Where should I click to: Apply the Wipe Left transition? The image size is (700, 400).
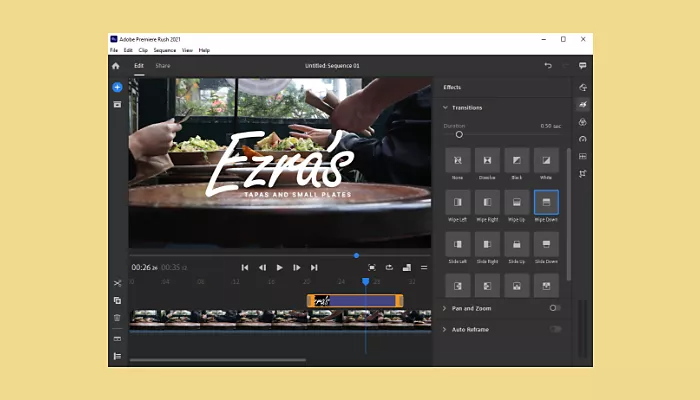[x=458, y=202]
